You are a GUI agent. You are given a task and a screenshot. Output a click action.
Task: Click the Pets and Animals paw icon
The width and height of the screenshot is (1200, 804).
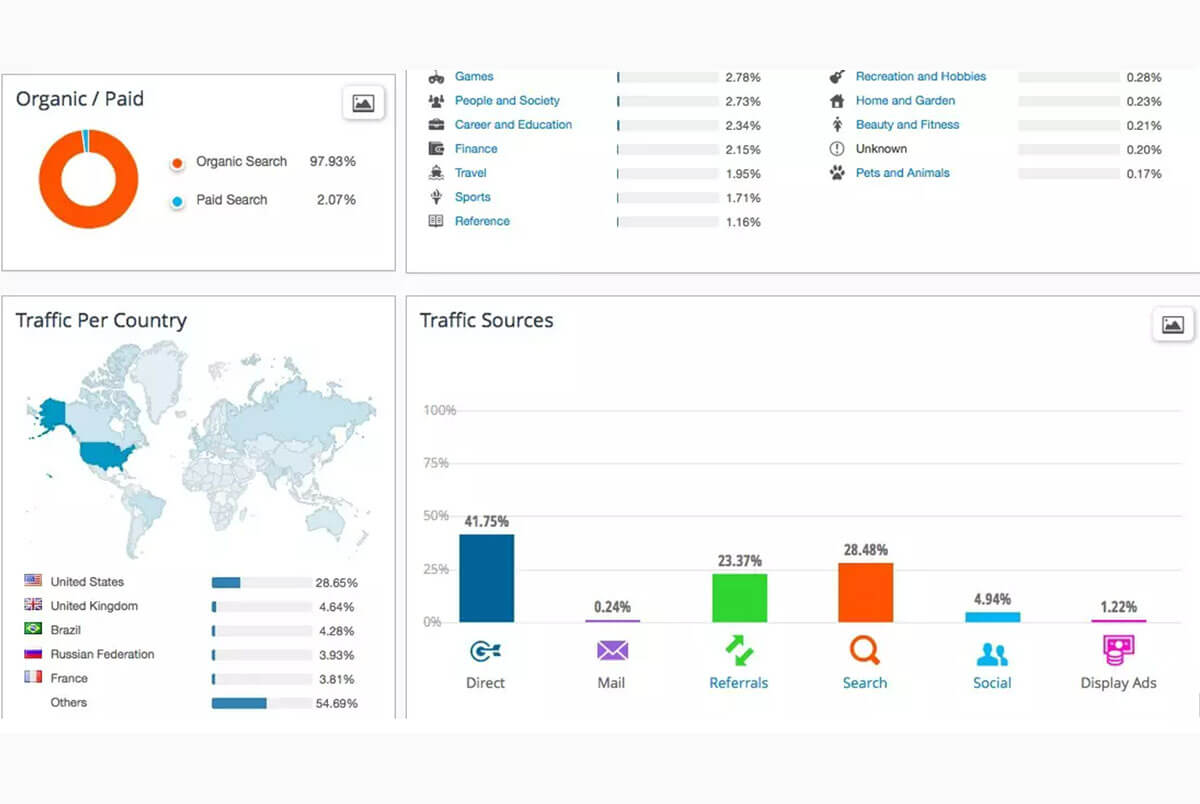click(x=838, y=173)
